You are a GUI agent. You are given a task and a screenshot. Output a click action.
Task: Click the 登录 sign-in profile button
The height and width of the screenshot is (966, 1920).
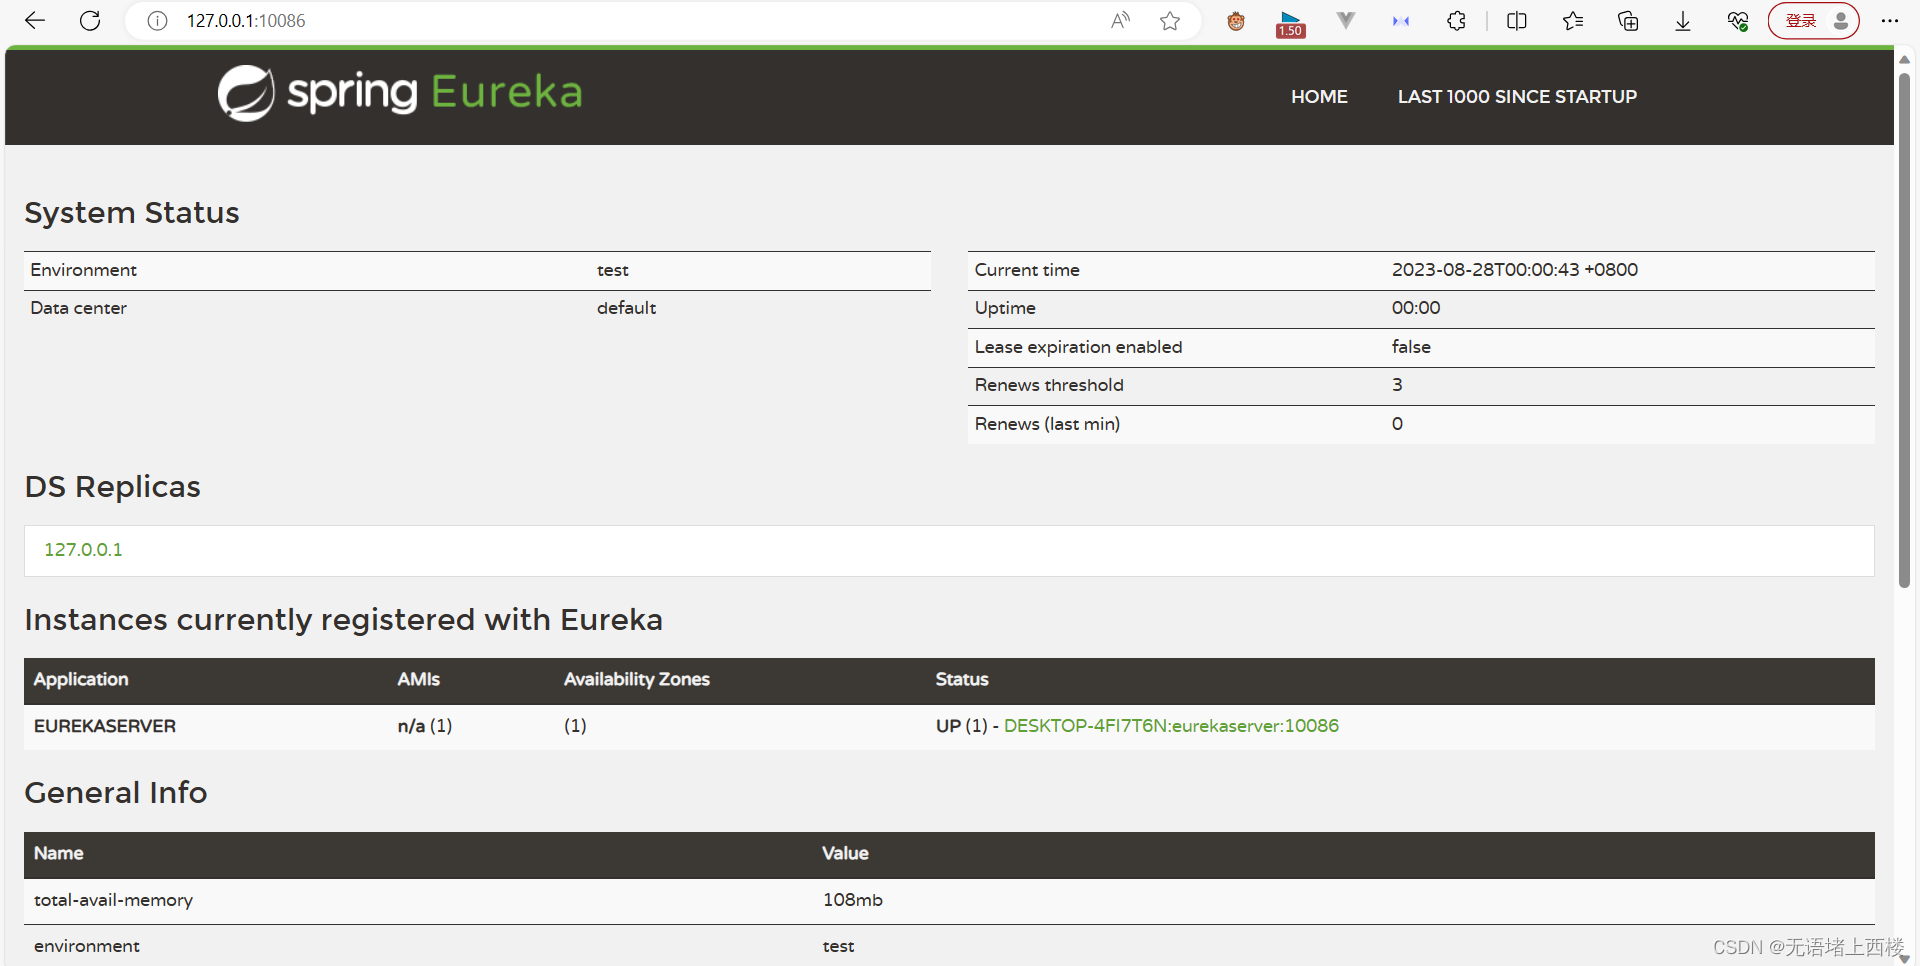point(1814,21)
